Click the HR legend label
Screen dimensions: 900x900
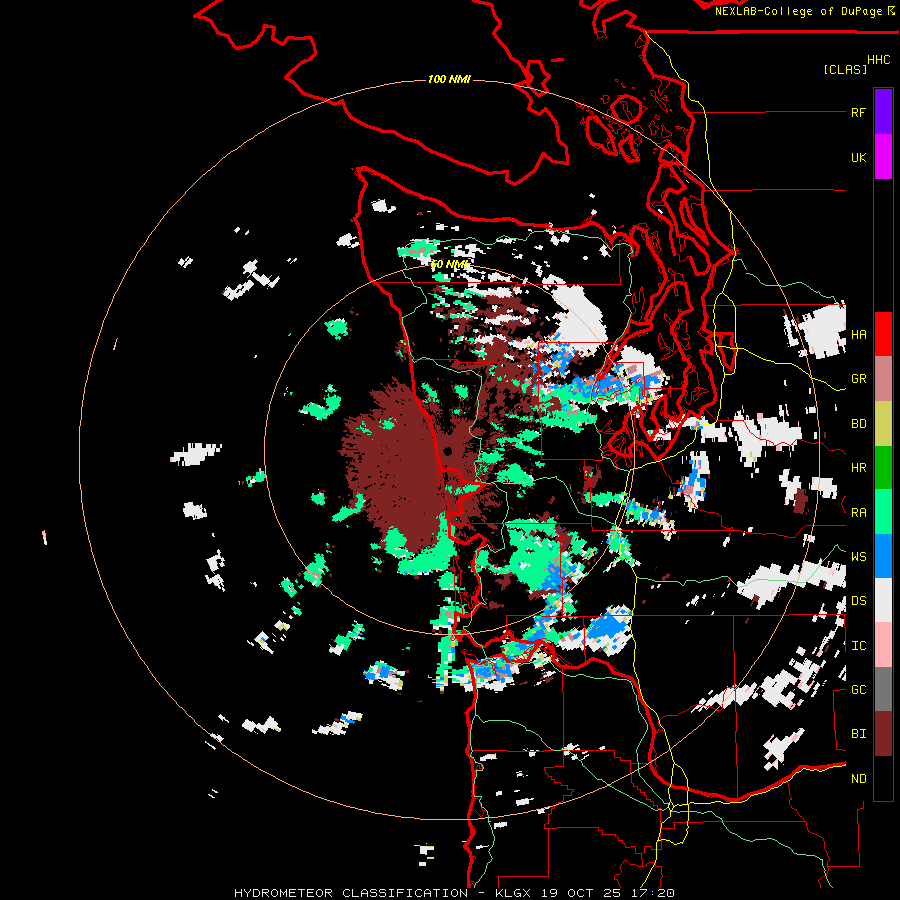tap(858, 468)
